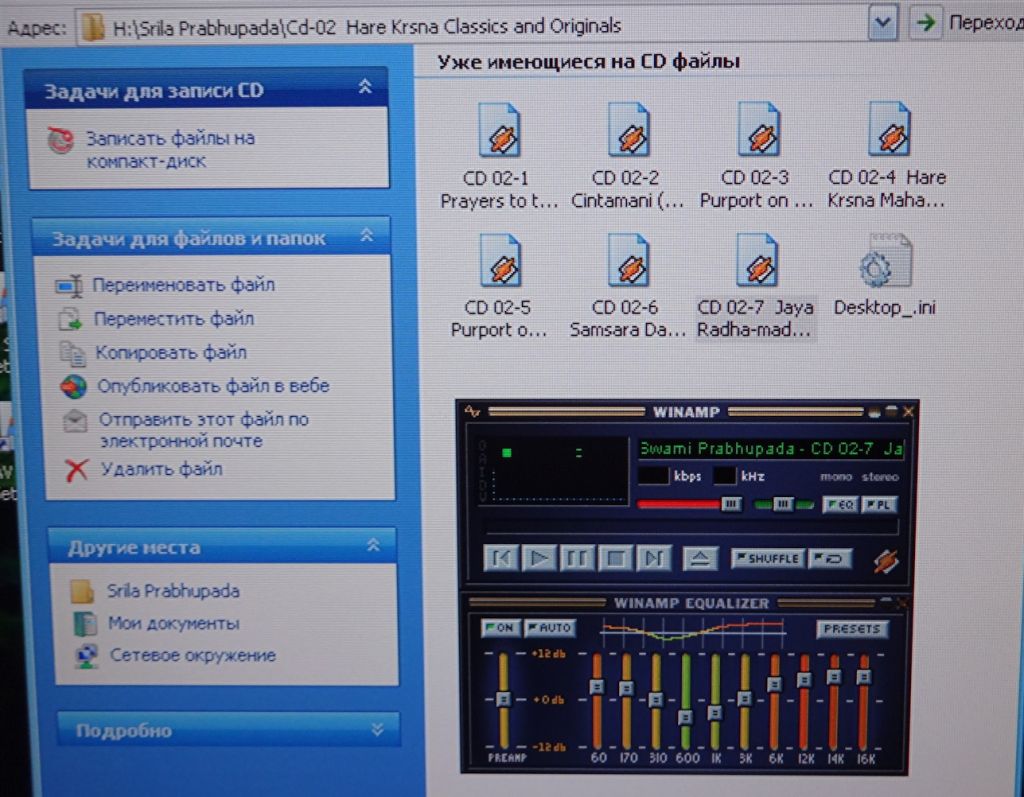Click the green Go arrow button
Screen dimensions: 1024x797
click(925, 23)
